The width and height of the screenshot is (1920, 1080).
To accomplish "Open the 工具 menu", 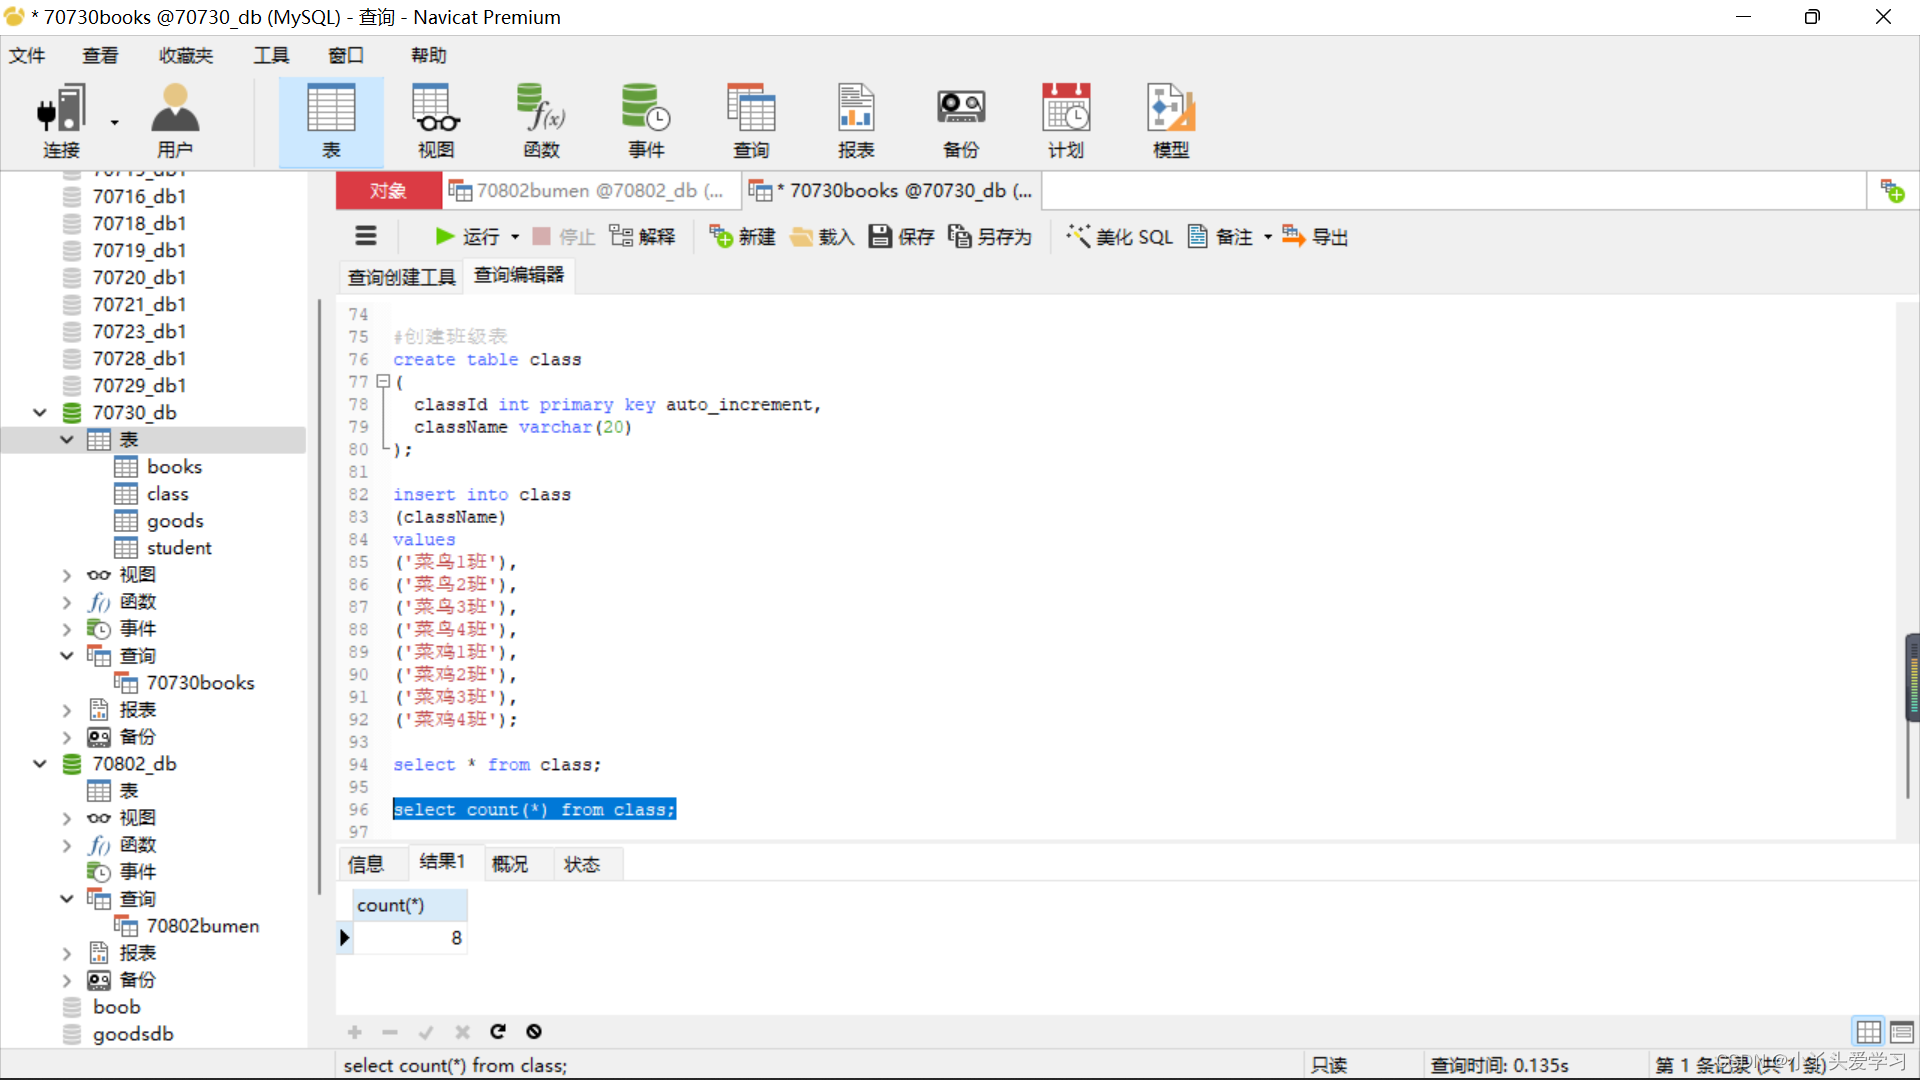I will pyautogui.click(x=271, y=55).
